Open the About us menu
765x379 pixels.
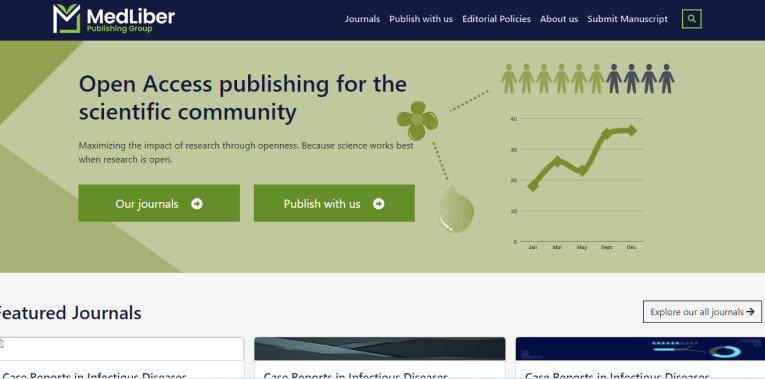tap(559, 19)
